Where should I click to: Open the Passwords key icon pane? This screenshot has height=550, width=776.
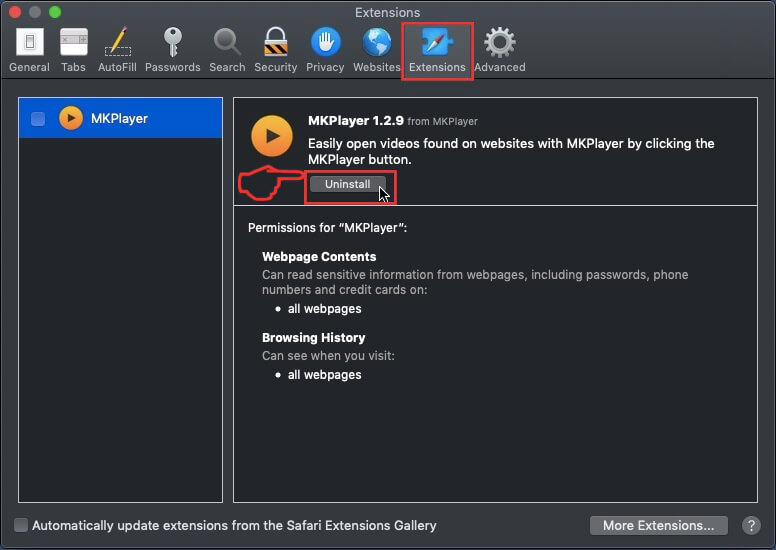[172, 50]
